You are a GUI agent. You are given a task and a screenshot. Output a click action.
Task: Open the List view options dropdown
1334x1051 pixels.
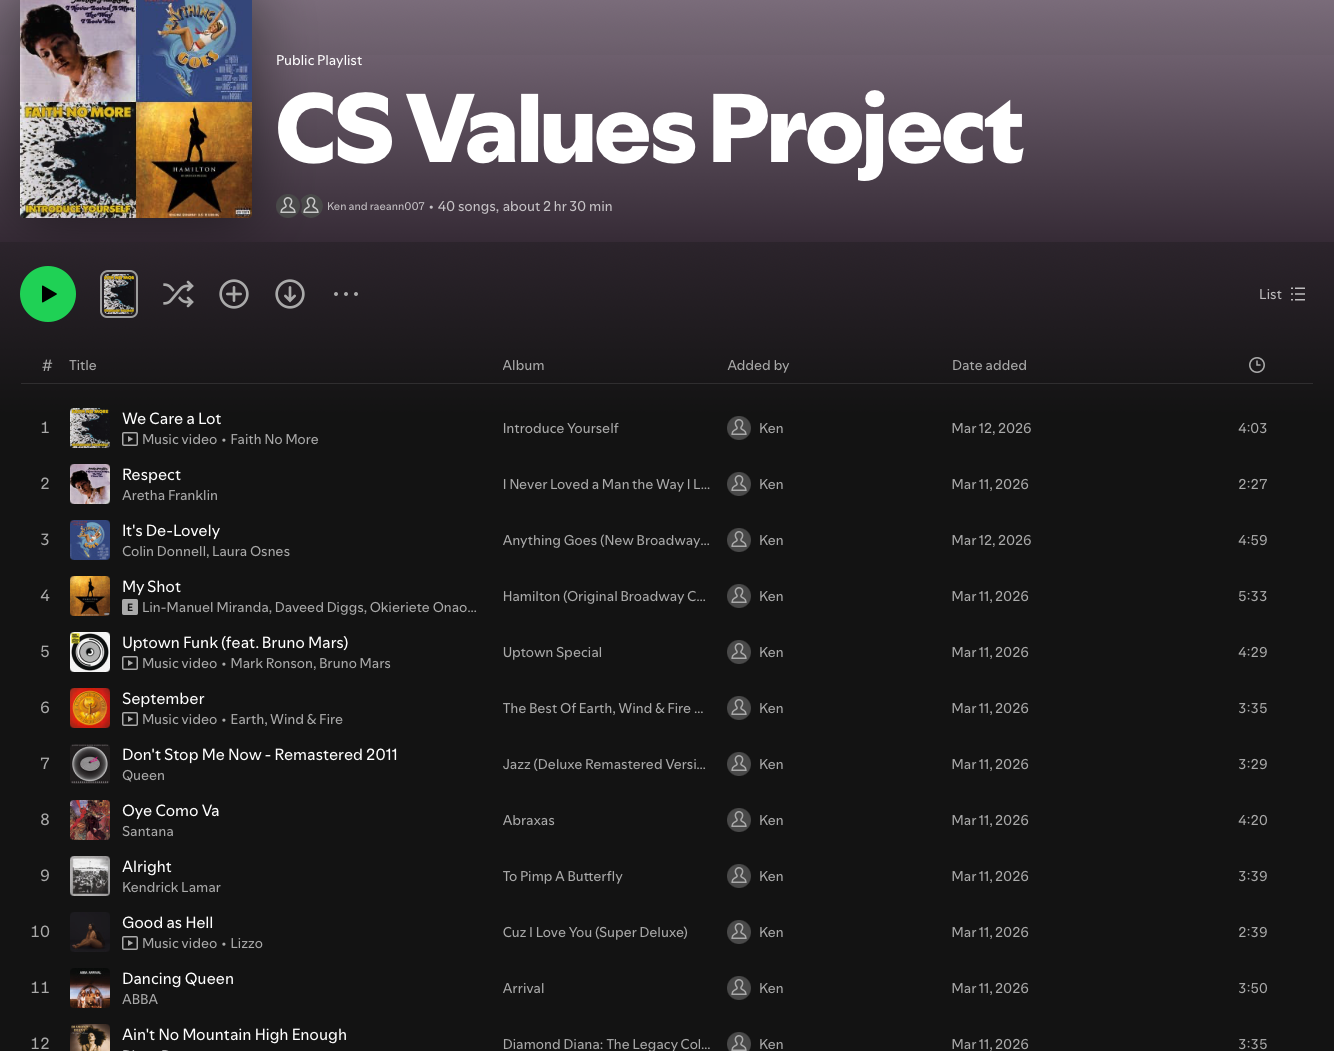[x=1282, y=294]
